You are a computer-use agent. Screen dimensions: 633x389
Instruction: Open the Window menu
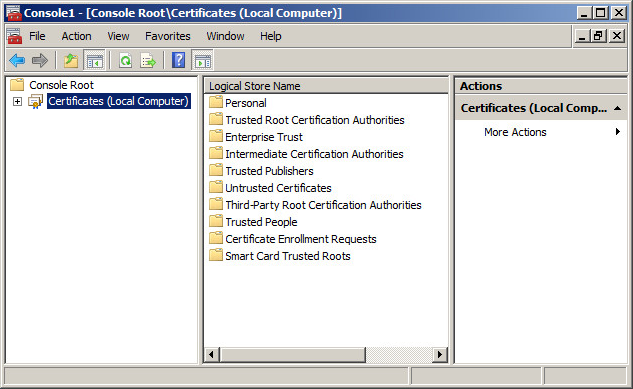(225, 36)
